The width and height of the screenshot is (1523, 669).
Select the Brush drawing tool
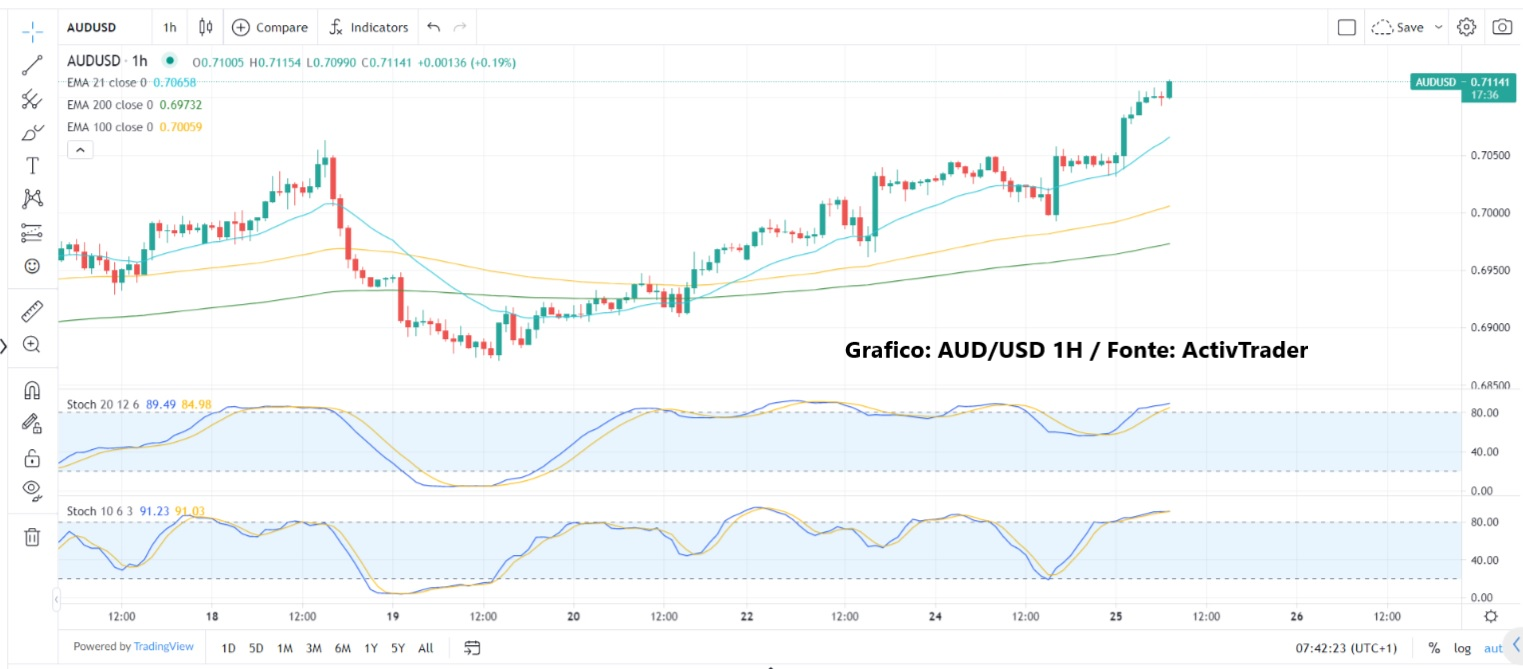(32, 132)
